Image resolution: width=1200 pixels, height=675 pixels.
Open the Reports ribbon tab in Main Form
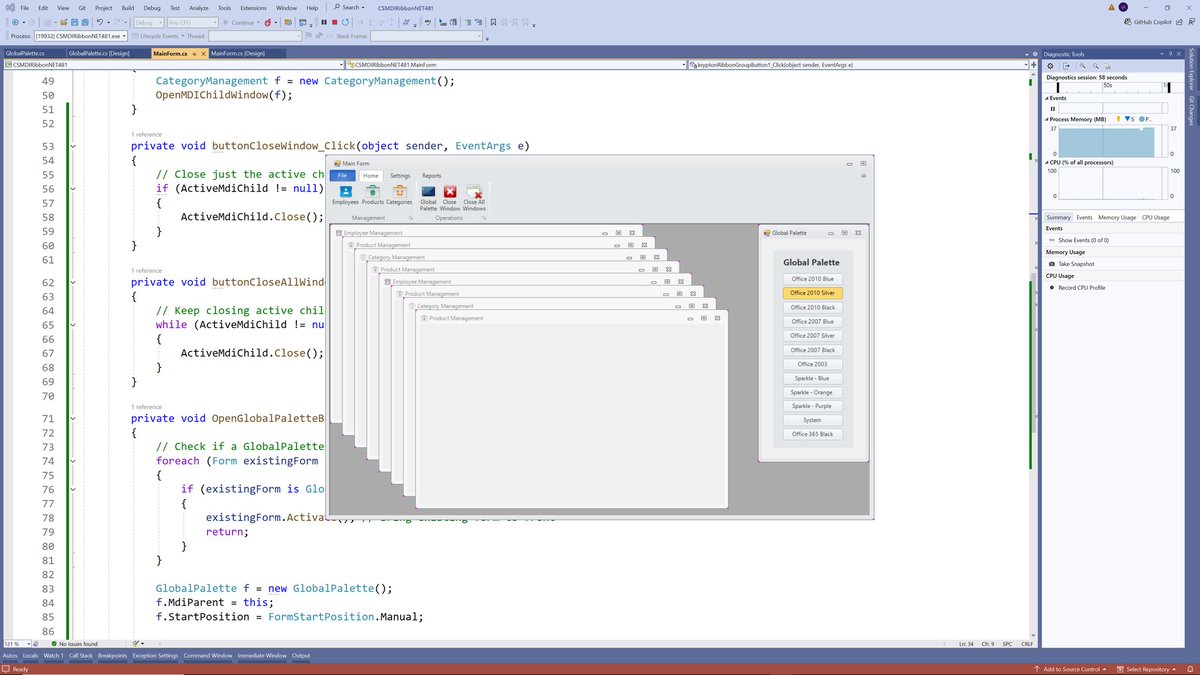point(431,175)
